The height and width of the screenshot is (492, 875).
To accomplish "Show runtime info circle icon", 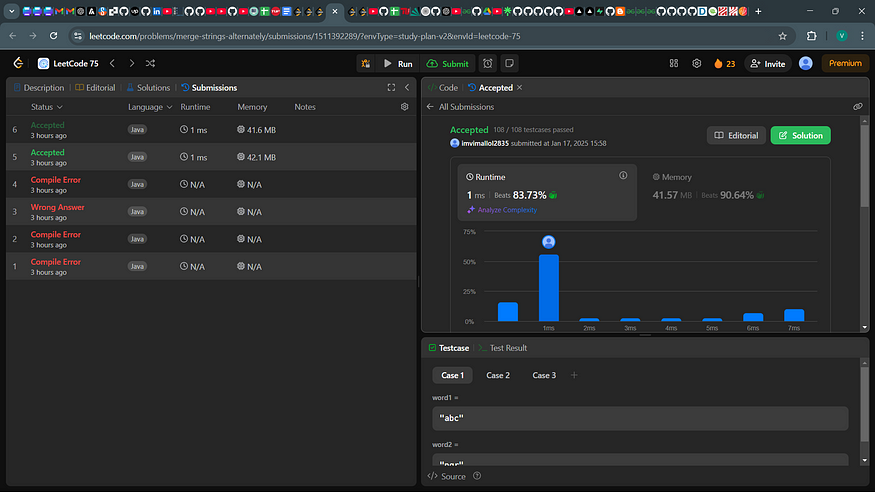I will (x=623, y=176).
